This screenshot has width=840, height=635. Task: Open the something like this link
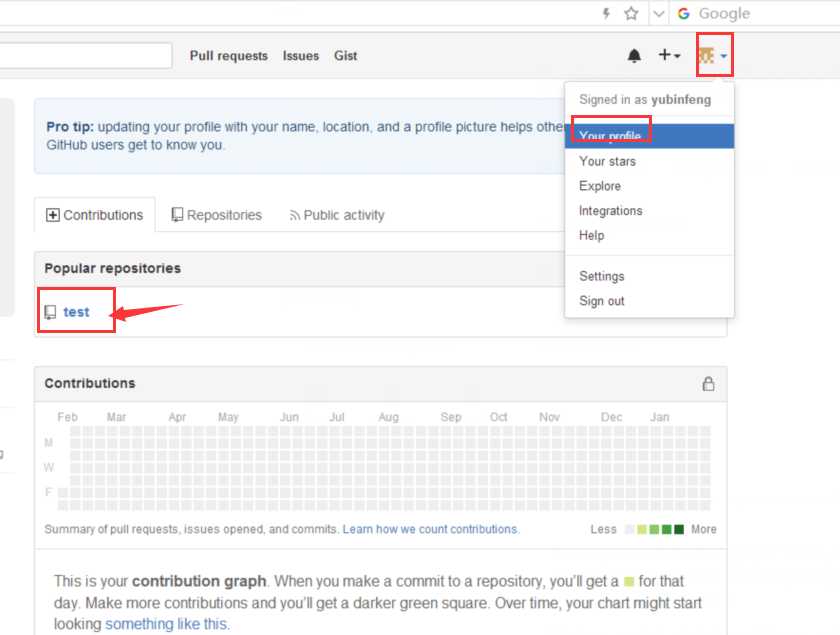coord(167,624)
